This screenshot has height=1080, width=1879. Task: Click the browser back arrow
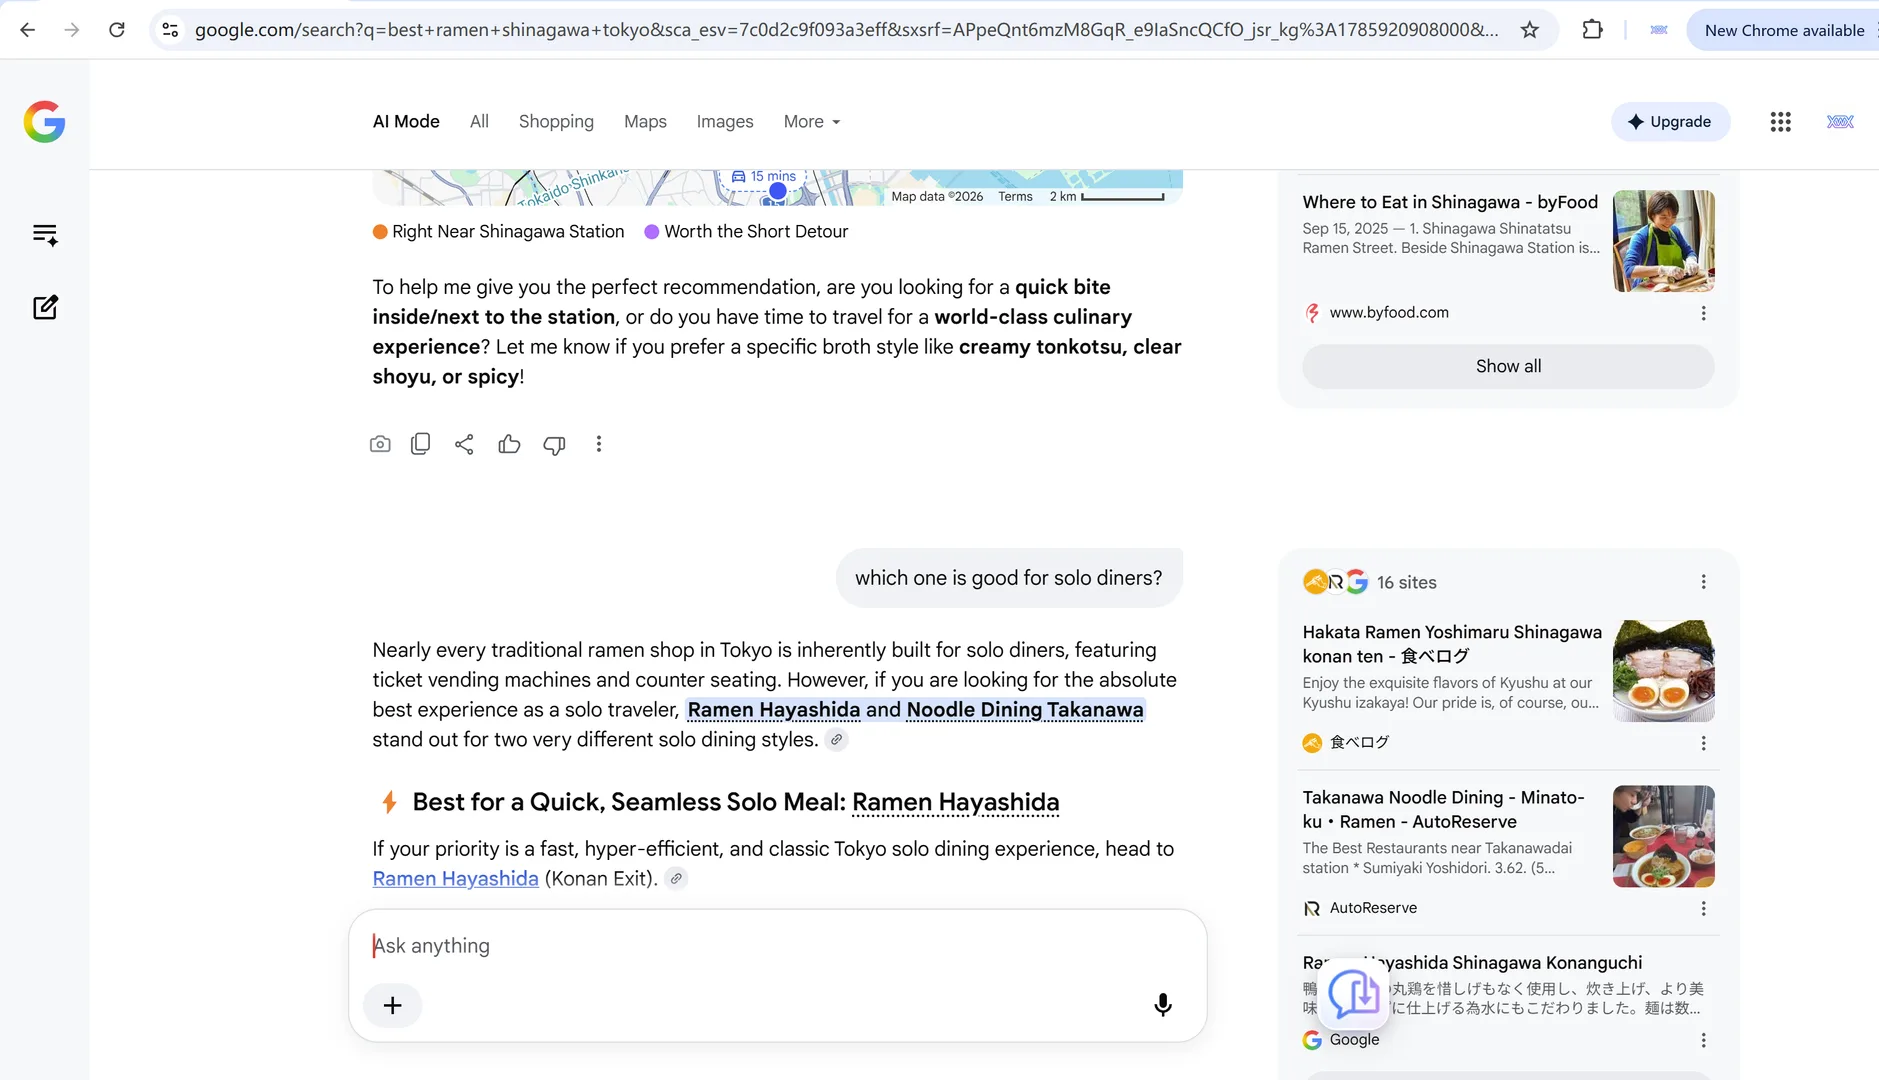pos(27,30)
